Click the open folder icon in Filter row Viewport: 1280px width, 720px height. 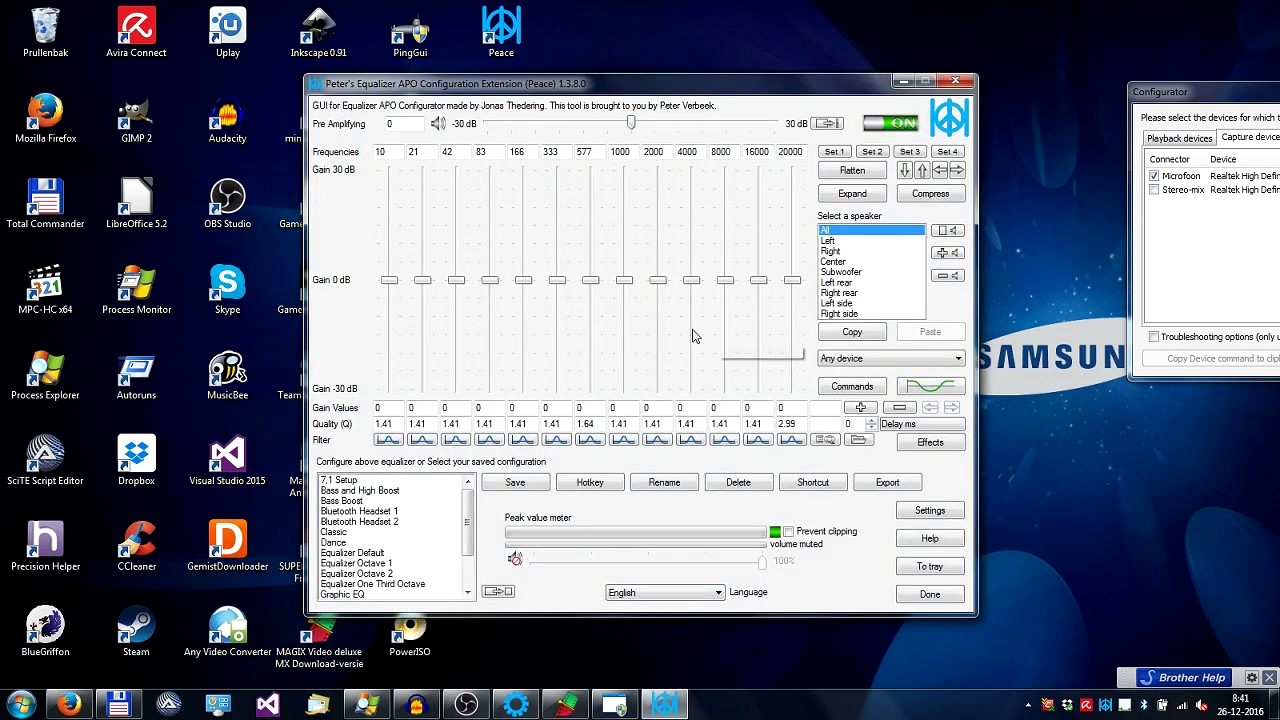point(859,440)
